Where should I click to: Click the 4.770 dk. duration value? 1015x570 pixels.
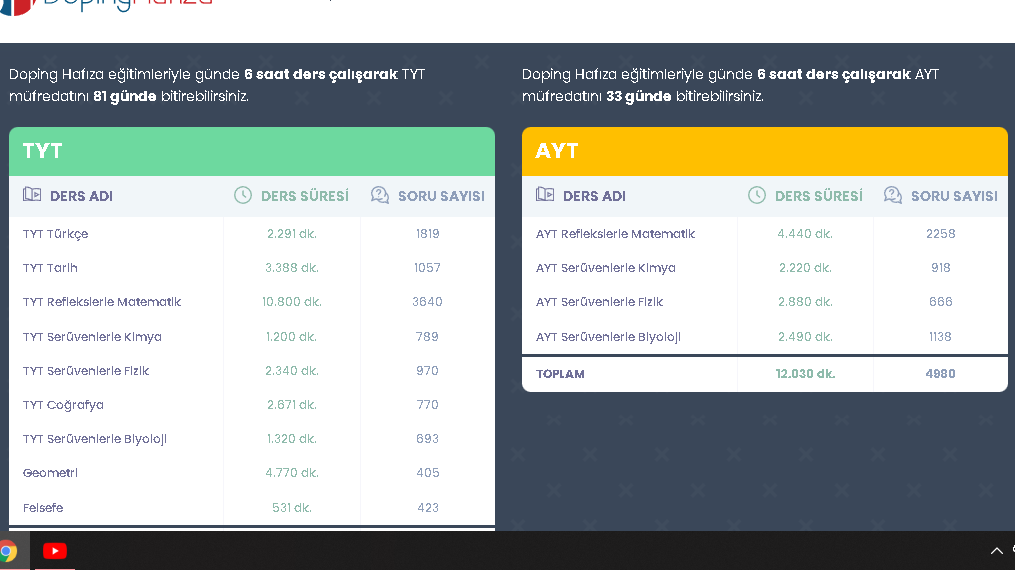[292, 473]
